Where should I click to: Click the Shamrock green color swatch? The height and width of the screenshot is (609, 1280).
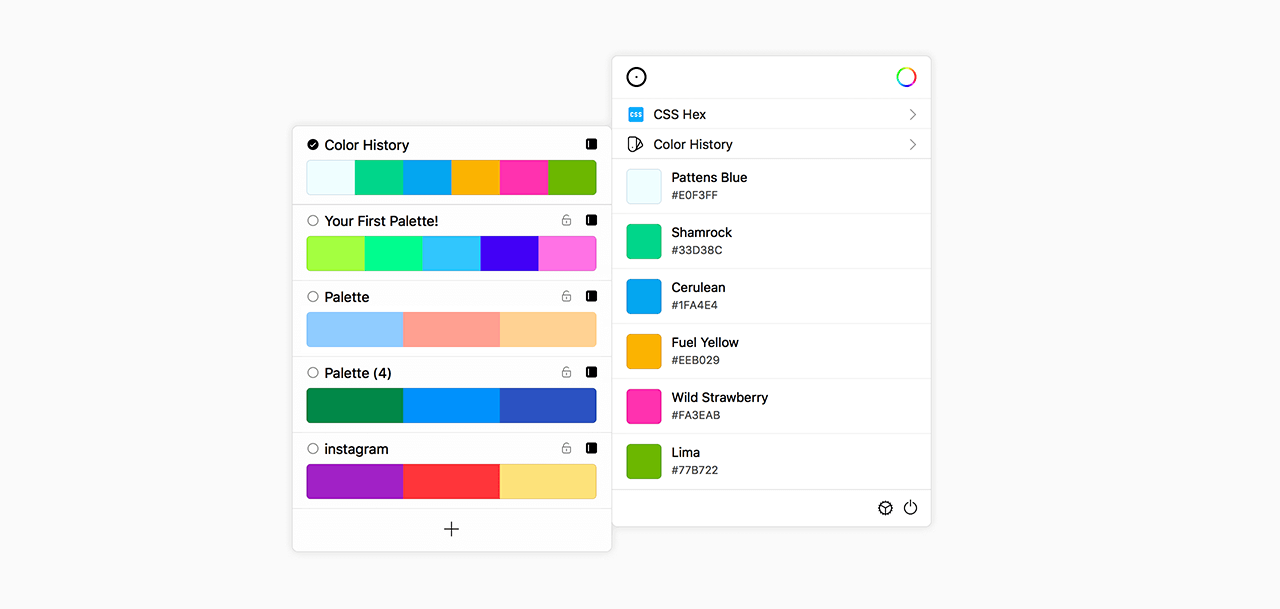[644, 241]
